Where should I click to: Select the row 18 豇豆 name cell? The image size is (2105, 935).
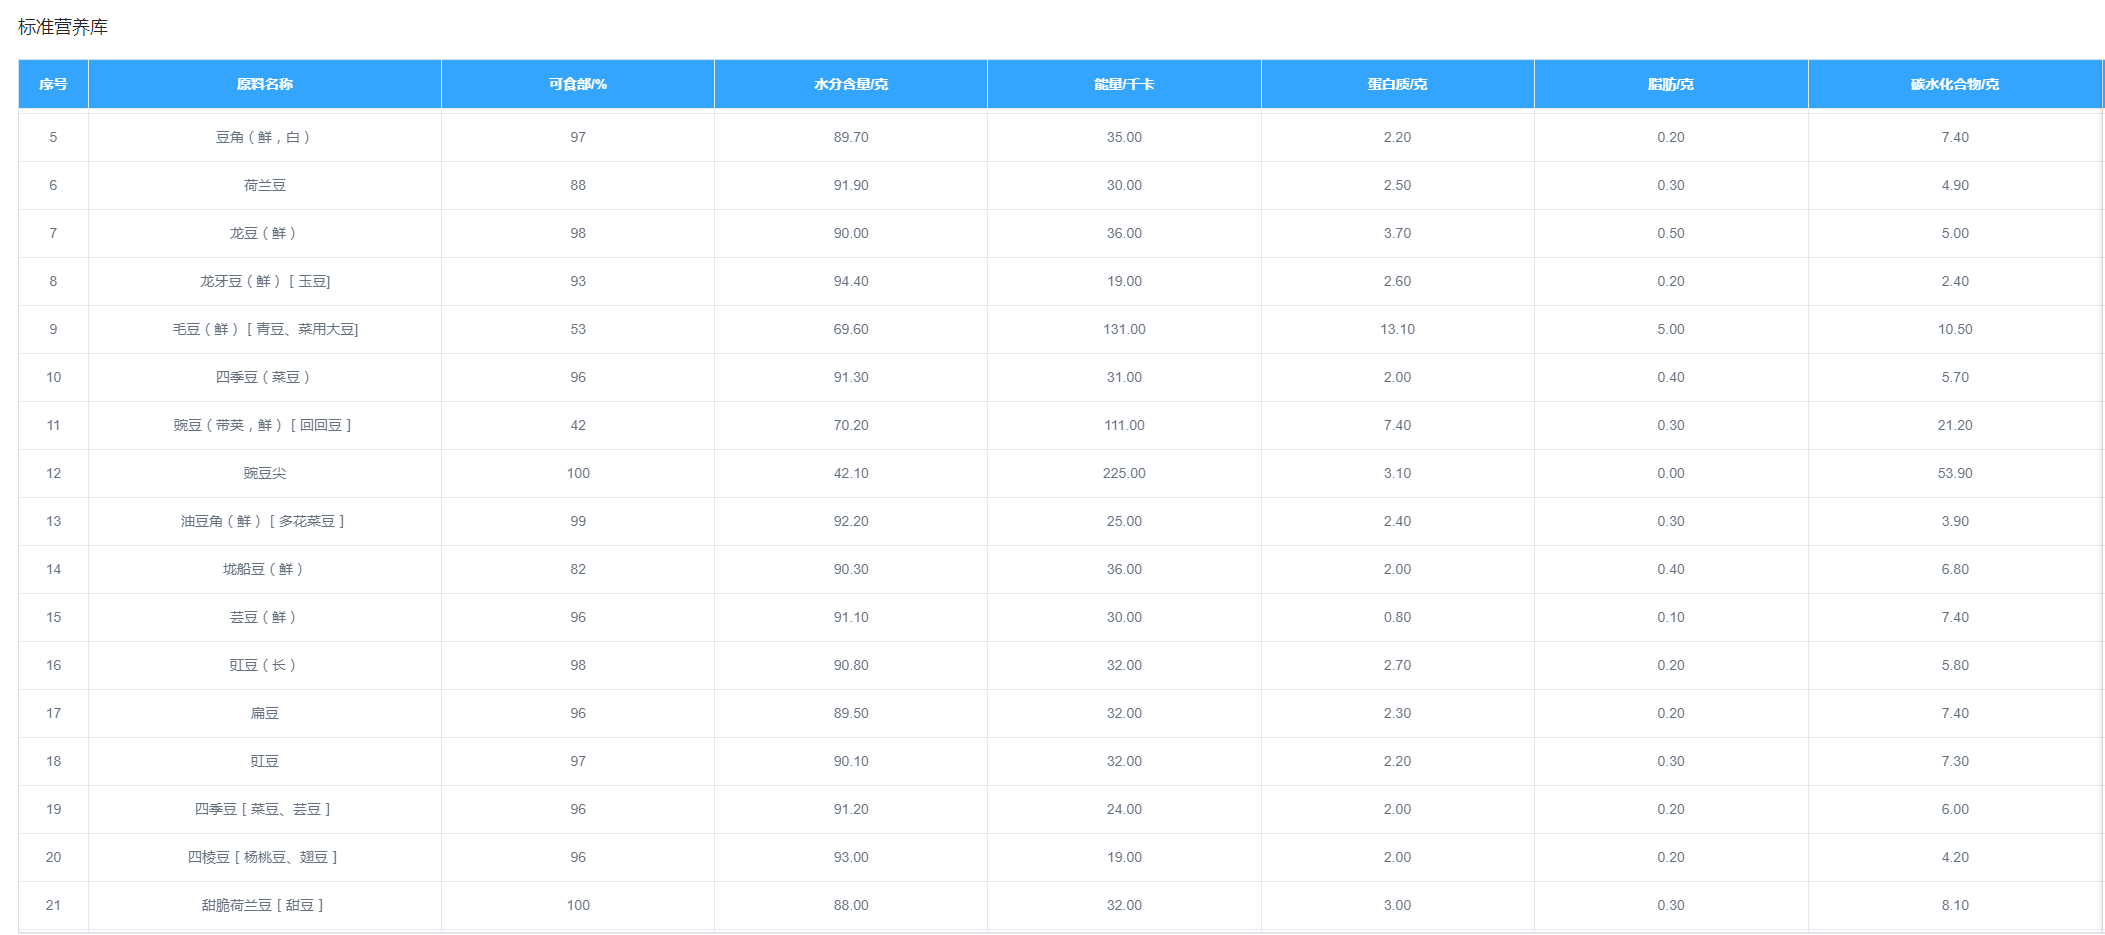tap(265, 761)
